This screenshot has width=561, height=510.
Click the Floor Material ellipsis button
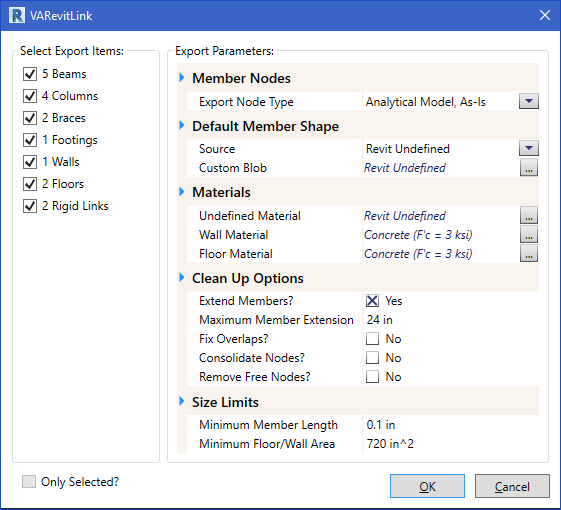pos(529,253)
